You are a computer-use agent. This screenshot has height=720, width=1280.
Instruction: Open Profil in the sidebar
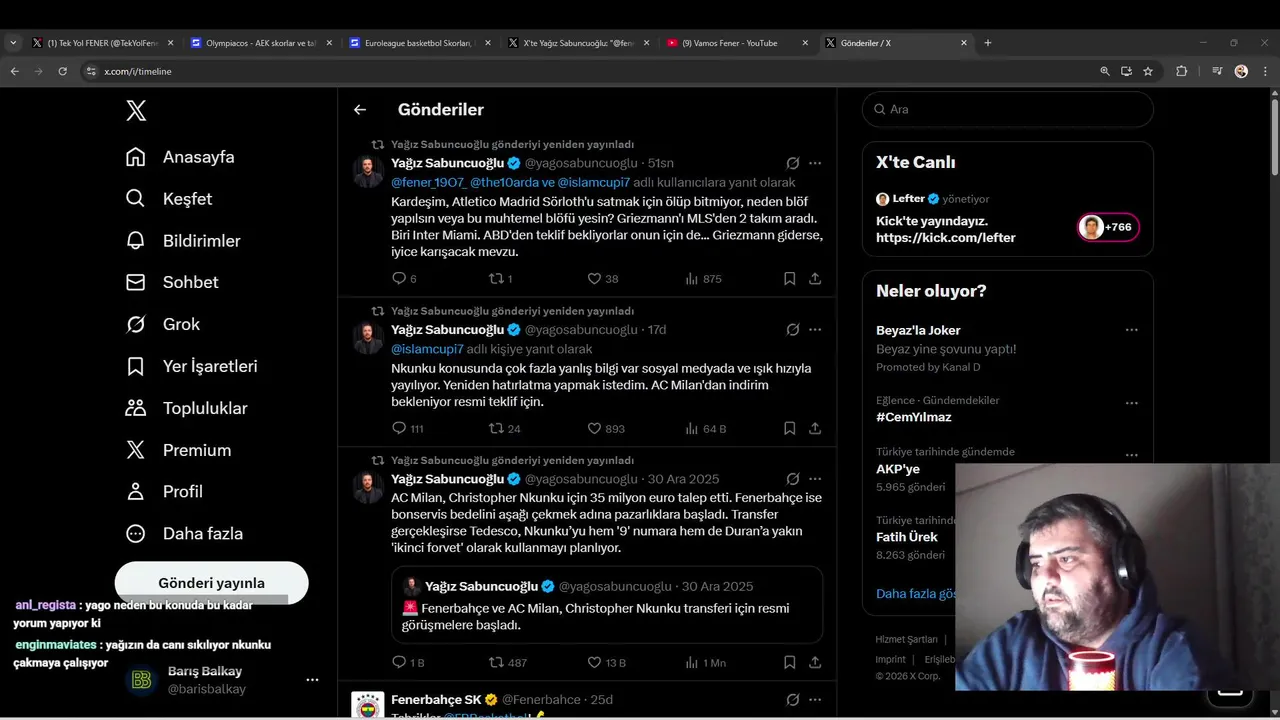pyautogui.click(x=164, y=492)
